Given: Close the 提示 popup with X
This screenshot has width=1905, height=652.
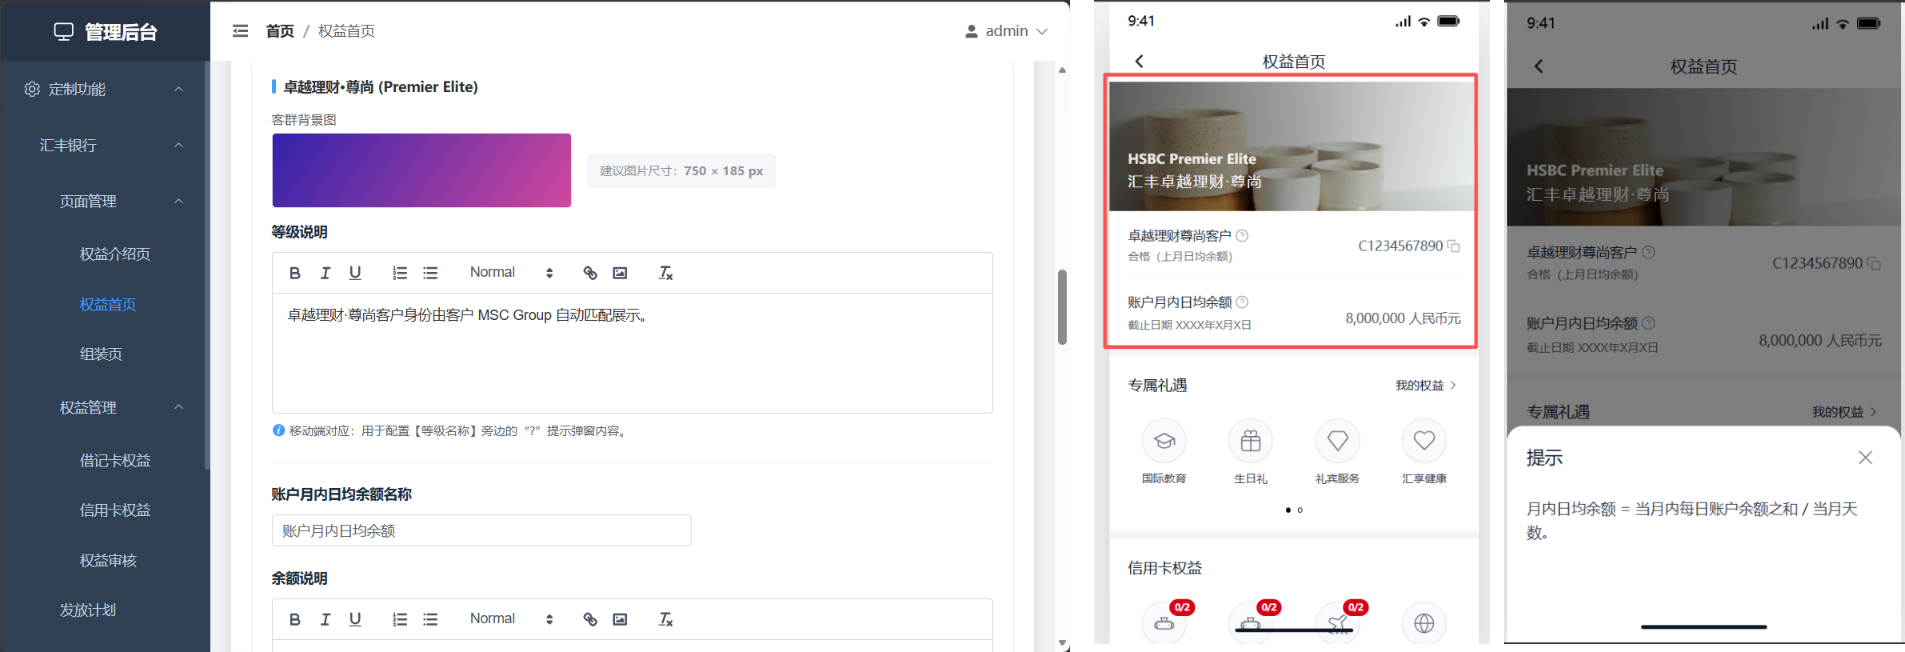Looking at the screenshot, I should click(x=1865, y=457).
